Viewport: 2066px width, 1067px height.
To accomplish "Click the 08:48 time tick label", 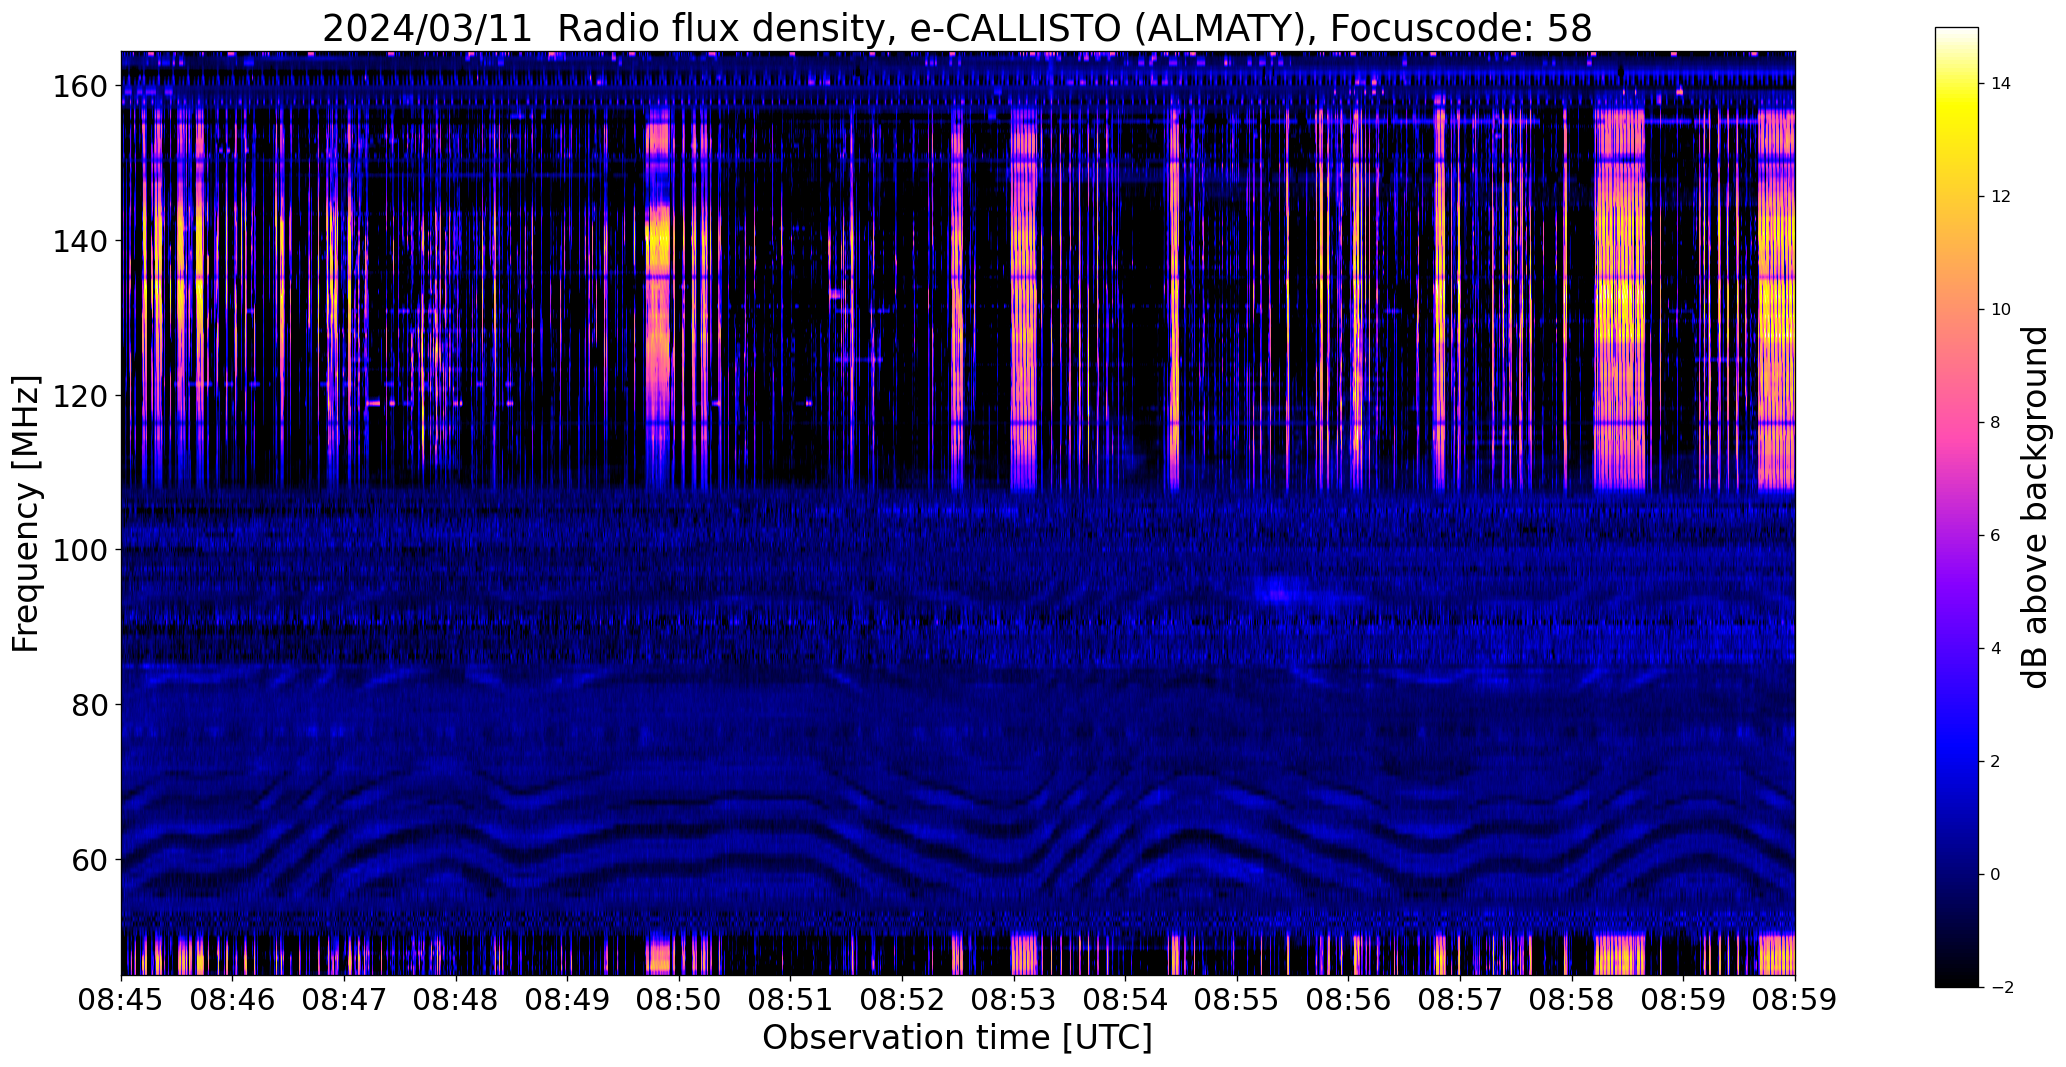I will tap(456, 1001).
